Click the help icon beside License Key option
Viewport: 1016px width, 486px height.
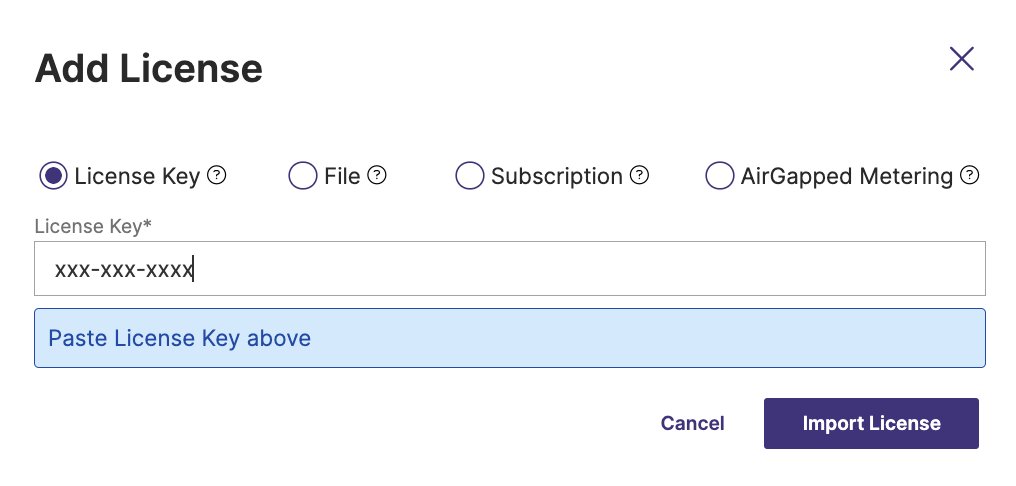click(216, 176)
